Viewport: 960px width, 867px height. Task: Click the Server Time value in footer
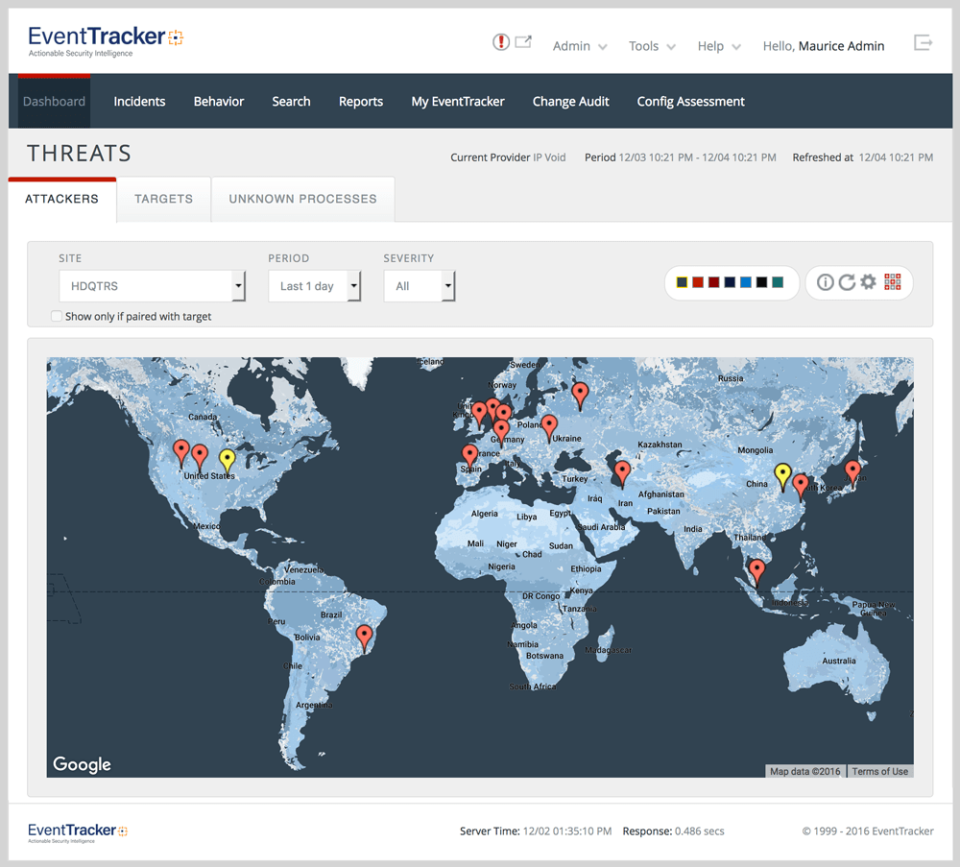pyautogui.click(x=568, y=831)
